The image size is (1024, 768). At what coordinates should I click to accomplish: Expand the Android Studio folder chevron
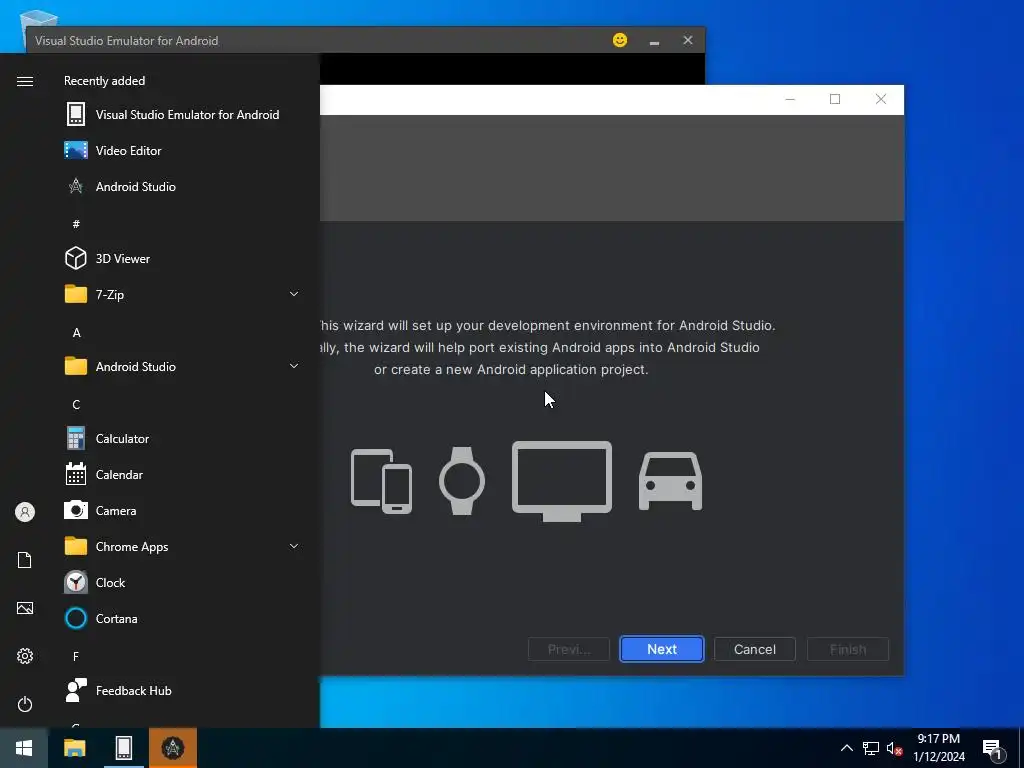[x=294, y=366]
